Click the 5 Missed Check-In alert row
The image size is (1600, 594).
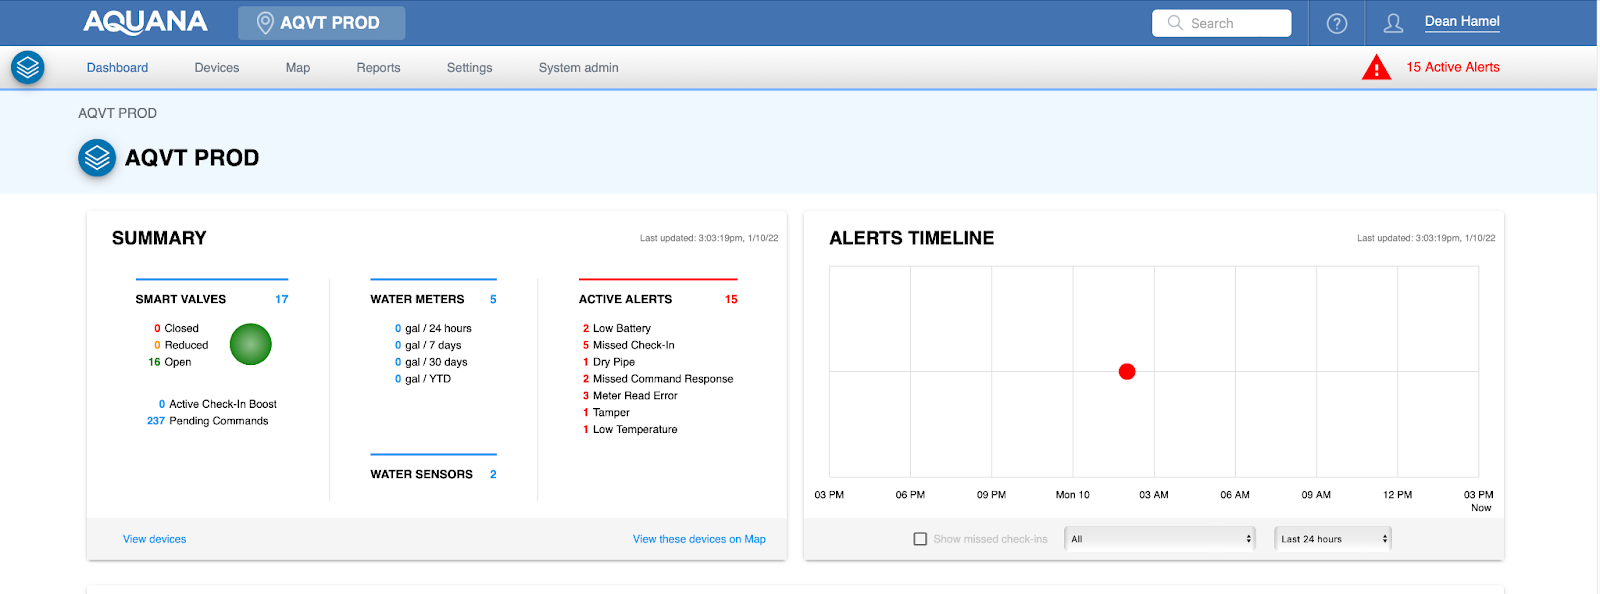coord(629,345)
